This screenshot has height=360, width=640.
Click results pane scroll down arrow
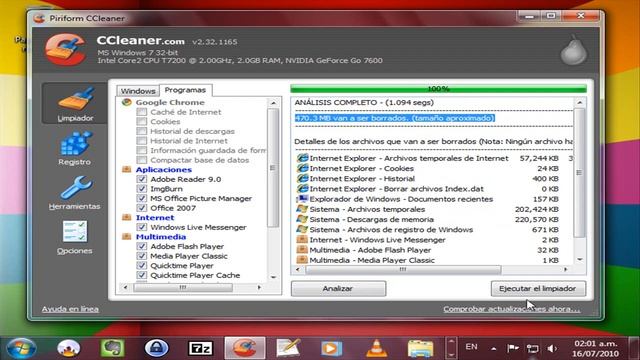pos(580,260)
